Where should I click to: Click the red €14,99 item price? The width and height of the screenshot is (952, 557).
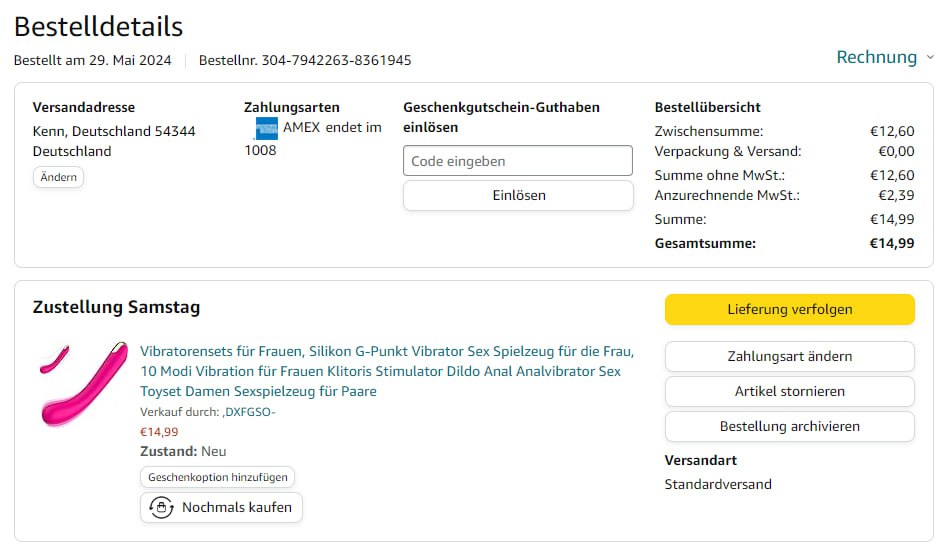click(159, 432)
